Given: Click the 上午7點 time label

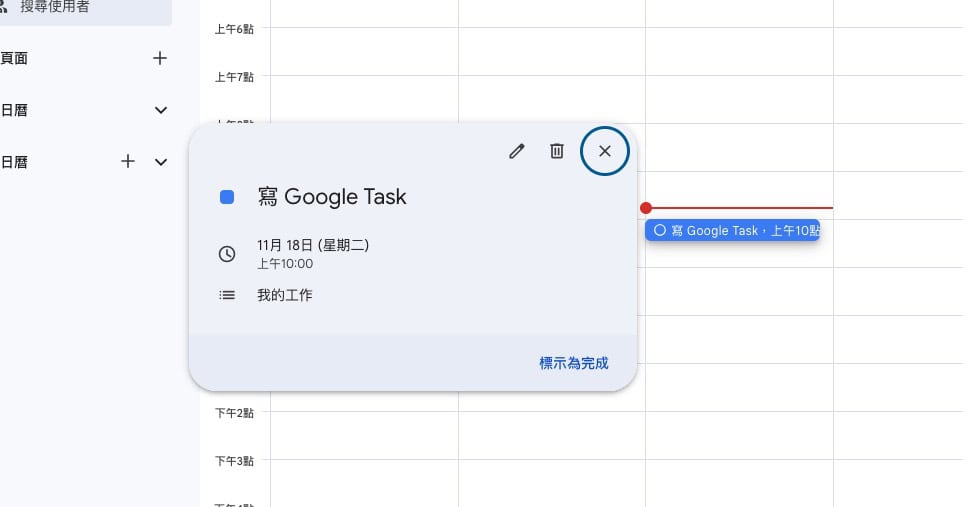Looking at the screenshot, I should click(x=234, y=77).
